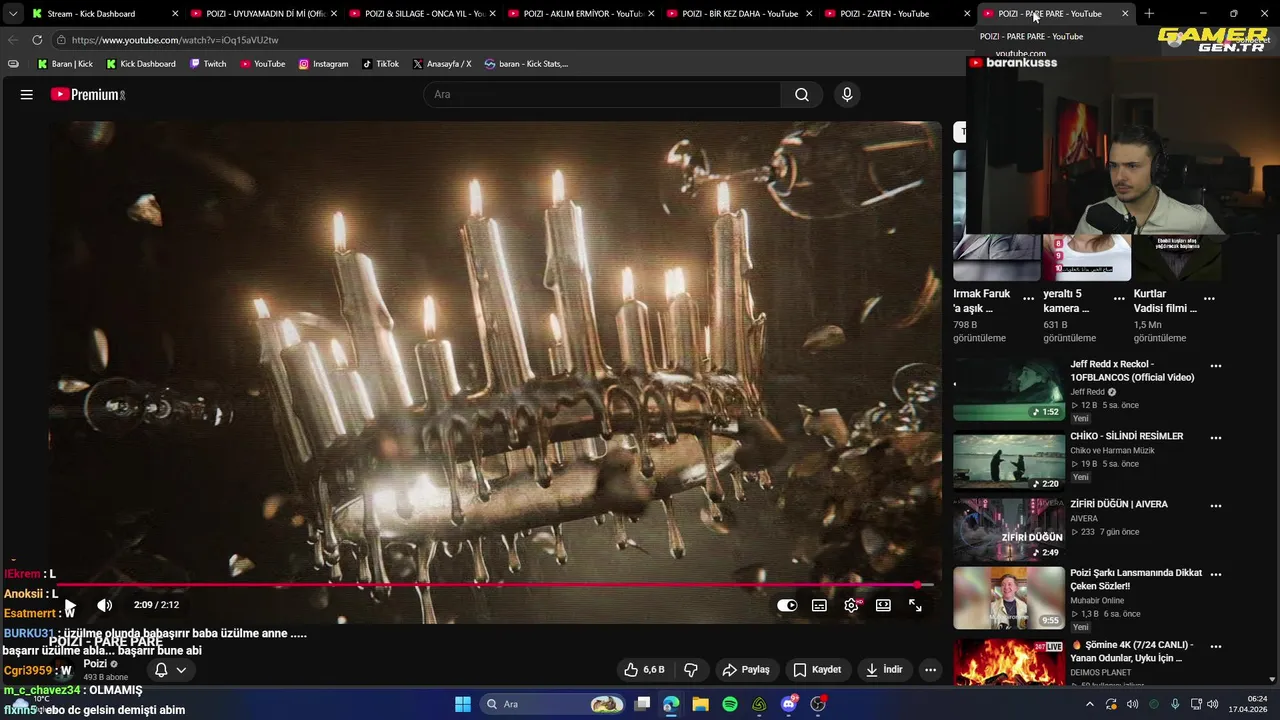Open the more actions three-dot menu below video
Image resolution: width=1280 pixels, height=720 pixels.
click(x=930, y=669)
